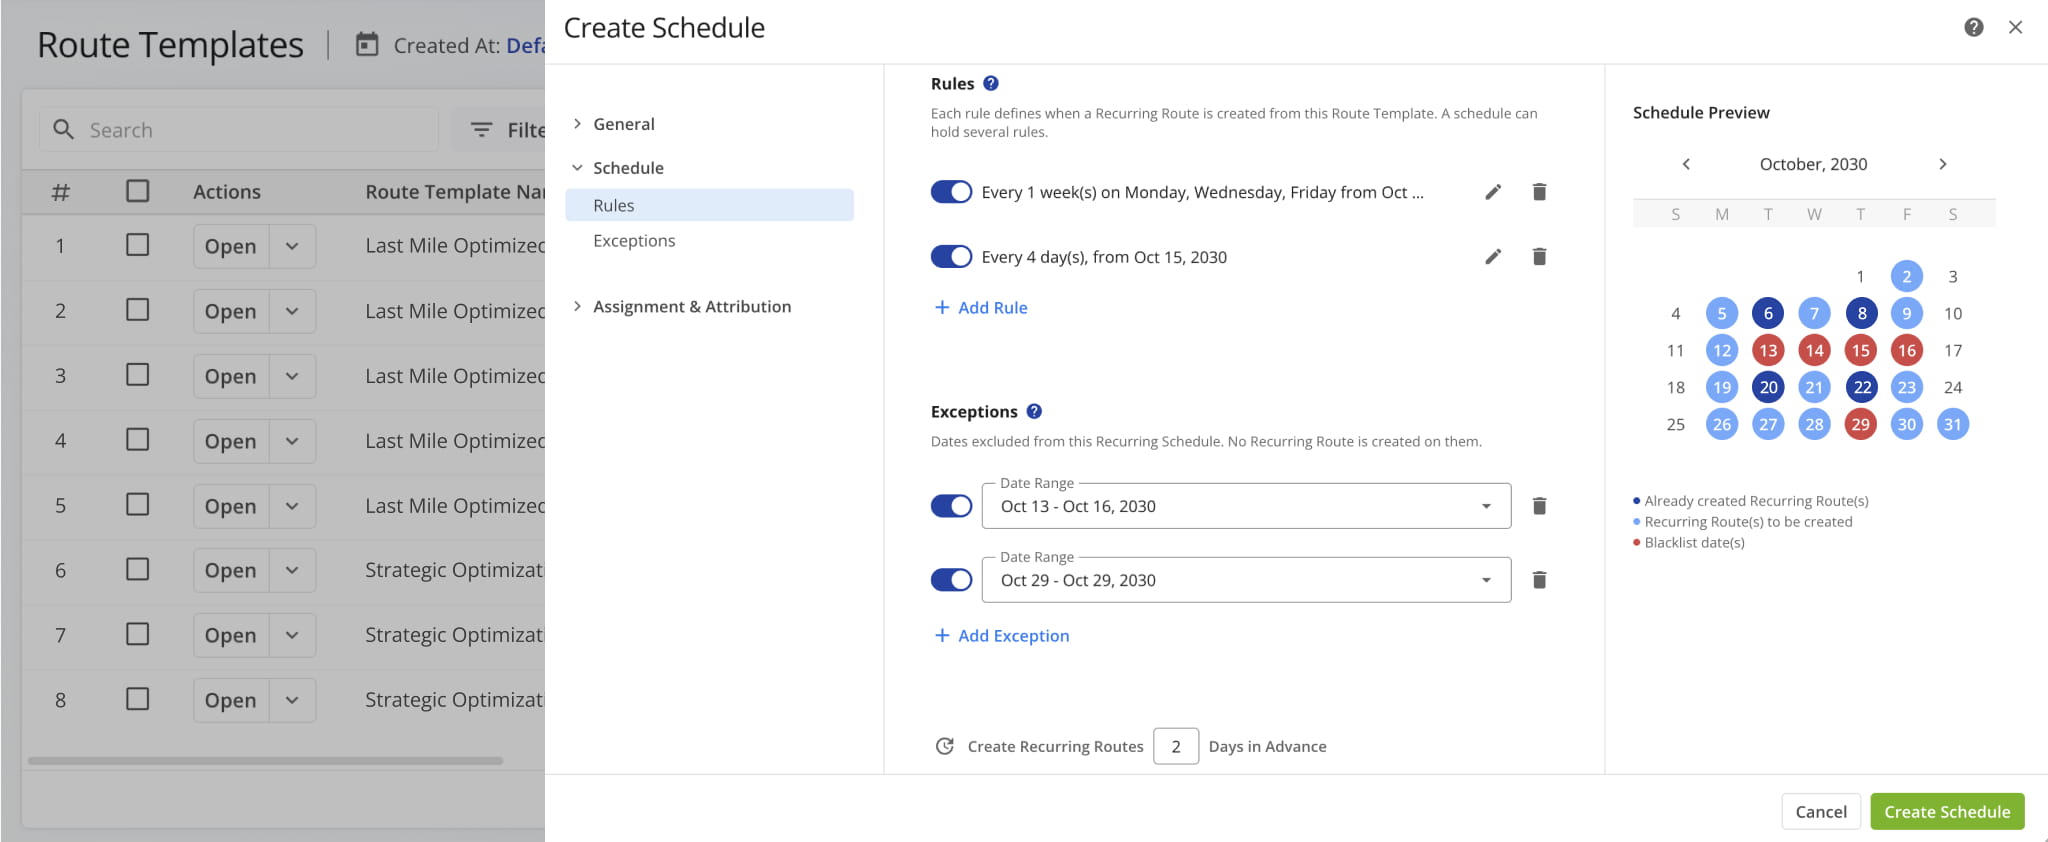Select the Rules sidebar item
The width and height of the screenshot is (2048, 842).
pos(709,205)
